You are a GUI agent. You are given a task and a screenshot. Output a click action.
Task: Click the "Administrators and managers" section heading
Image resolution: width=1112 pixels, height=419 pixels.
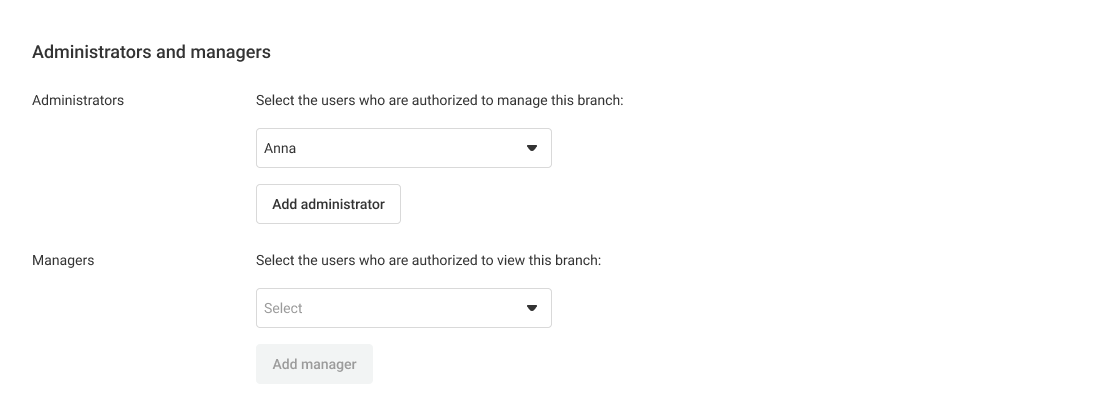pyautogui.click(x=151, y=52)
